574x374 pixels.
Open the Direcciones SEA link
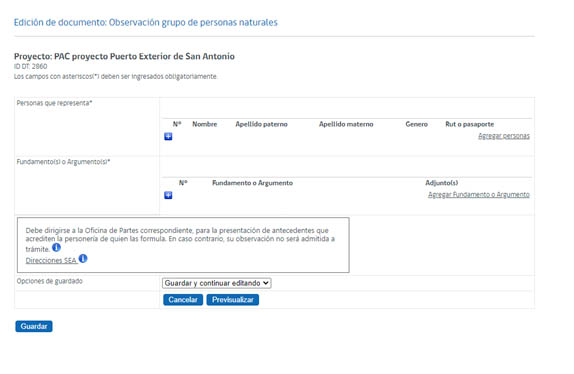click(51, 261)
